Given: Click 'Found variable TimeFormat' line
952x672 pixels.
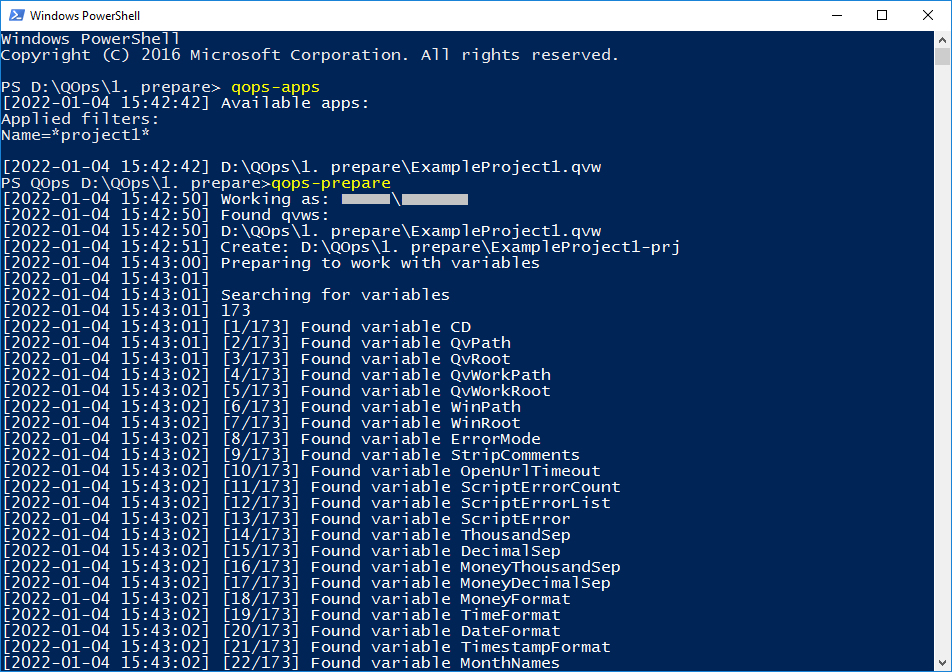Looking at the screenshot, I should coord(282,615).
